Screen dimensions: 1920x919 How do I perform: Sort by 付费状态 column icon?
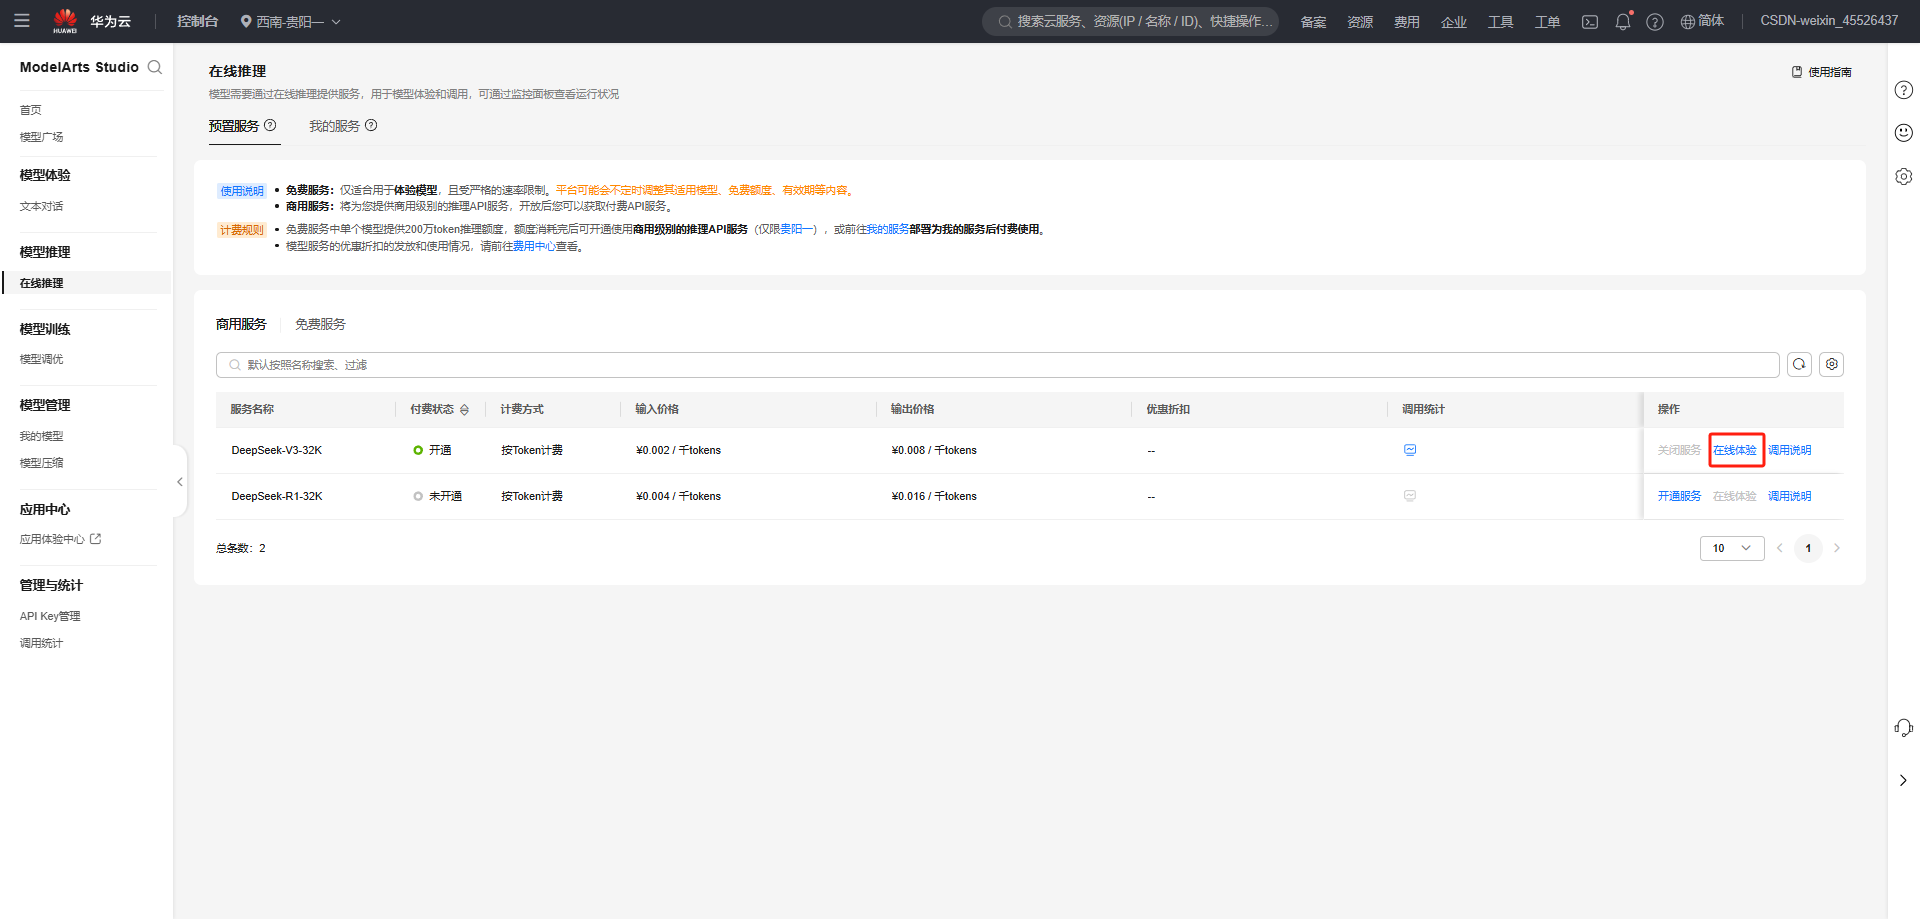tap(464, 410)
